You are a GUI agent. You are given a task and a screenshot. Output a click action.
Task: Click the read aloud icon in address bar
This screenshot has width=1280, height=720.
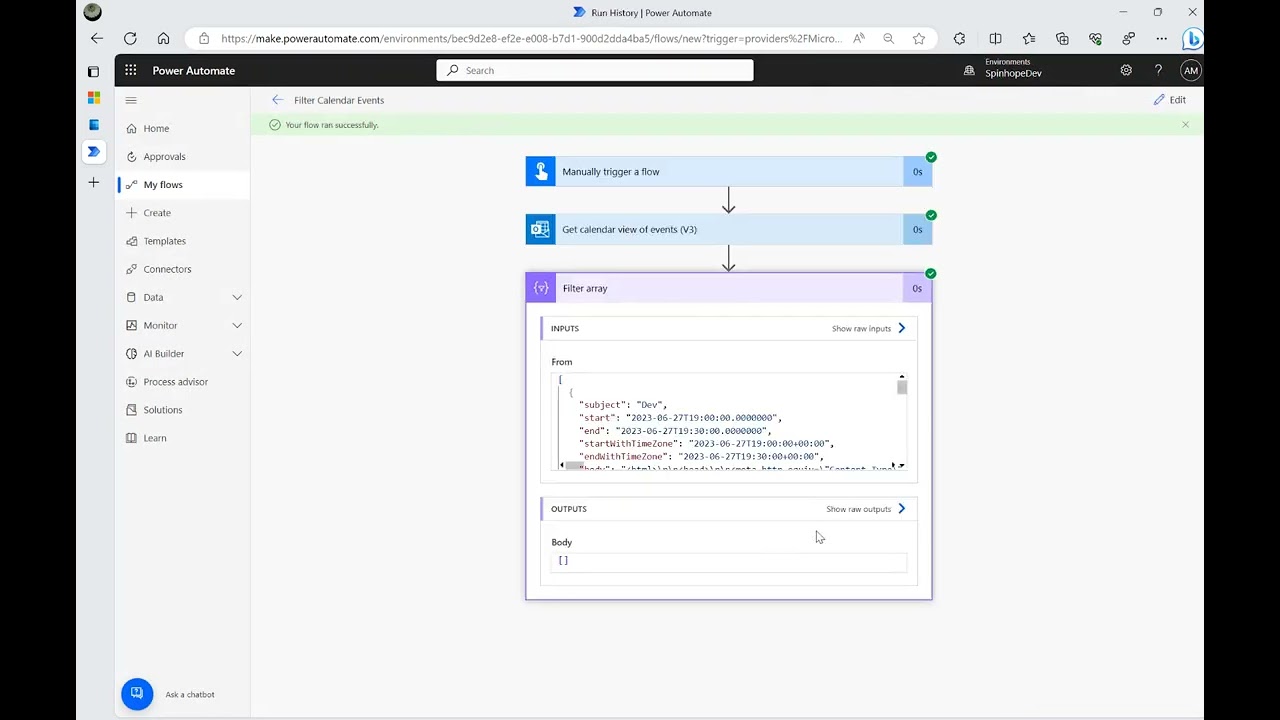(859, 38)
